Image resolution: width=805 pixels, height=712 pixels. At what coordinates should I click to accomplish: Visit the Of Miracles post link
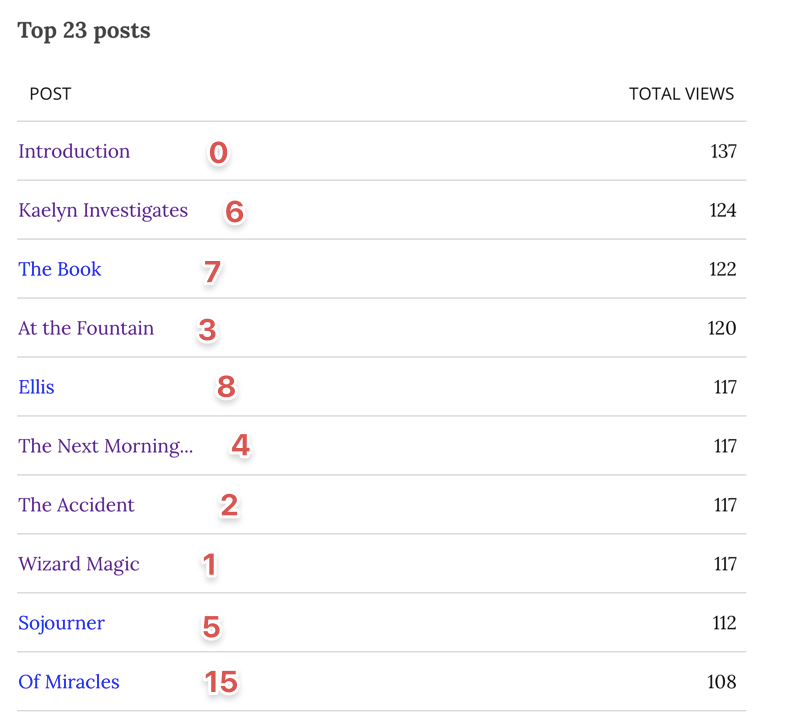(x=69, y=683)
